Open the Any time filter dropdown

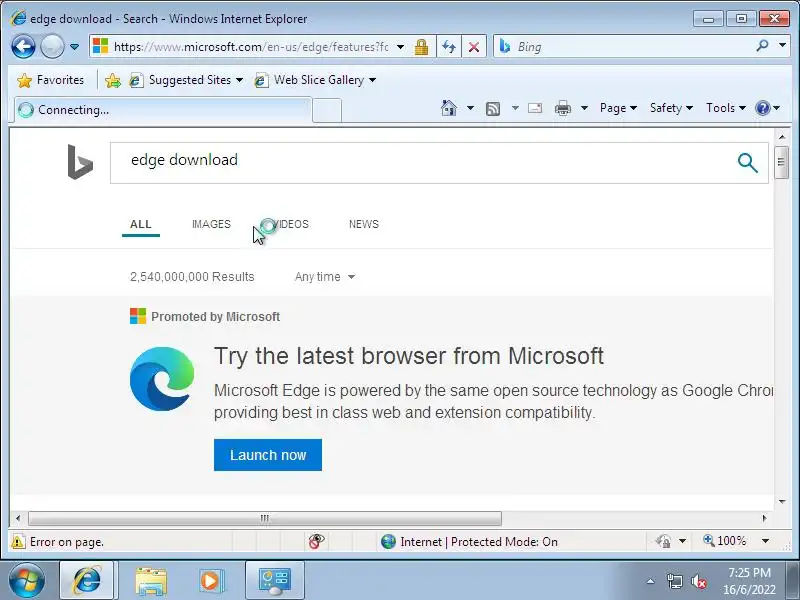(x=324, y=277)
